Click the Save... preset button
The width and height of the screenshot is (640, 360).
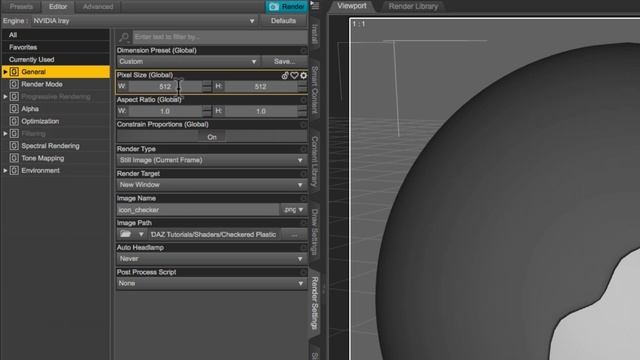click(284, 62)
